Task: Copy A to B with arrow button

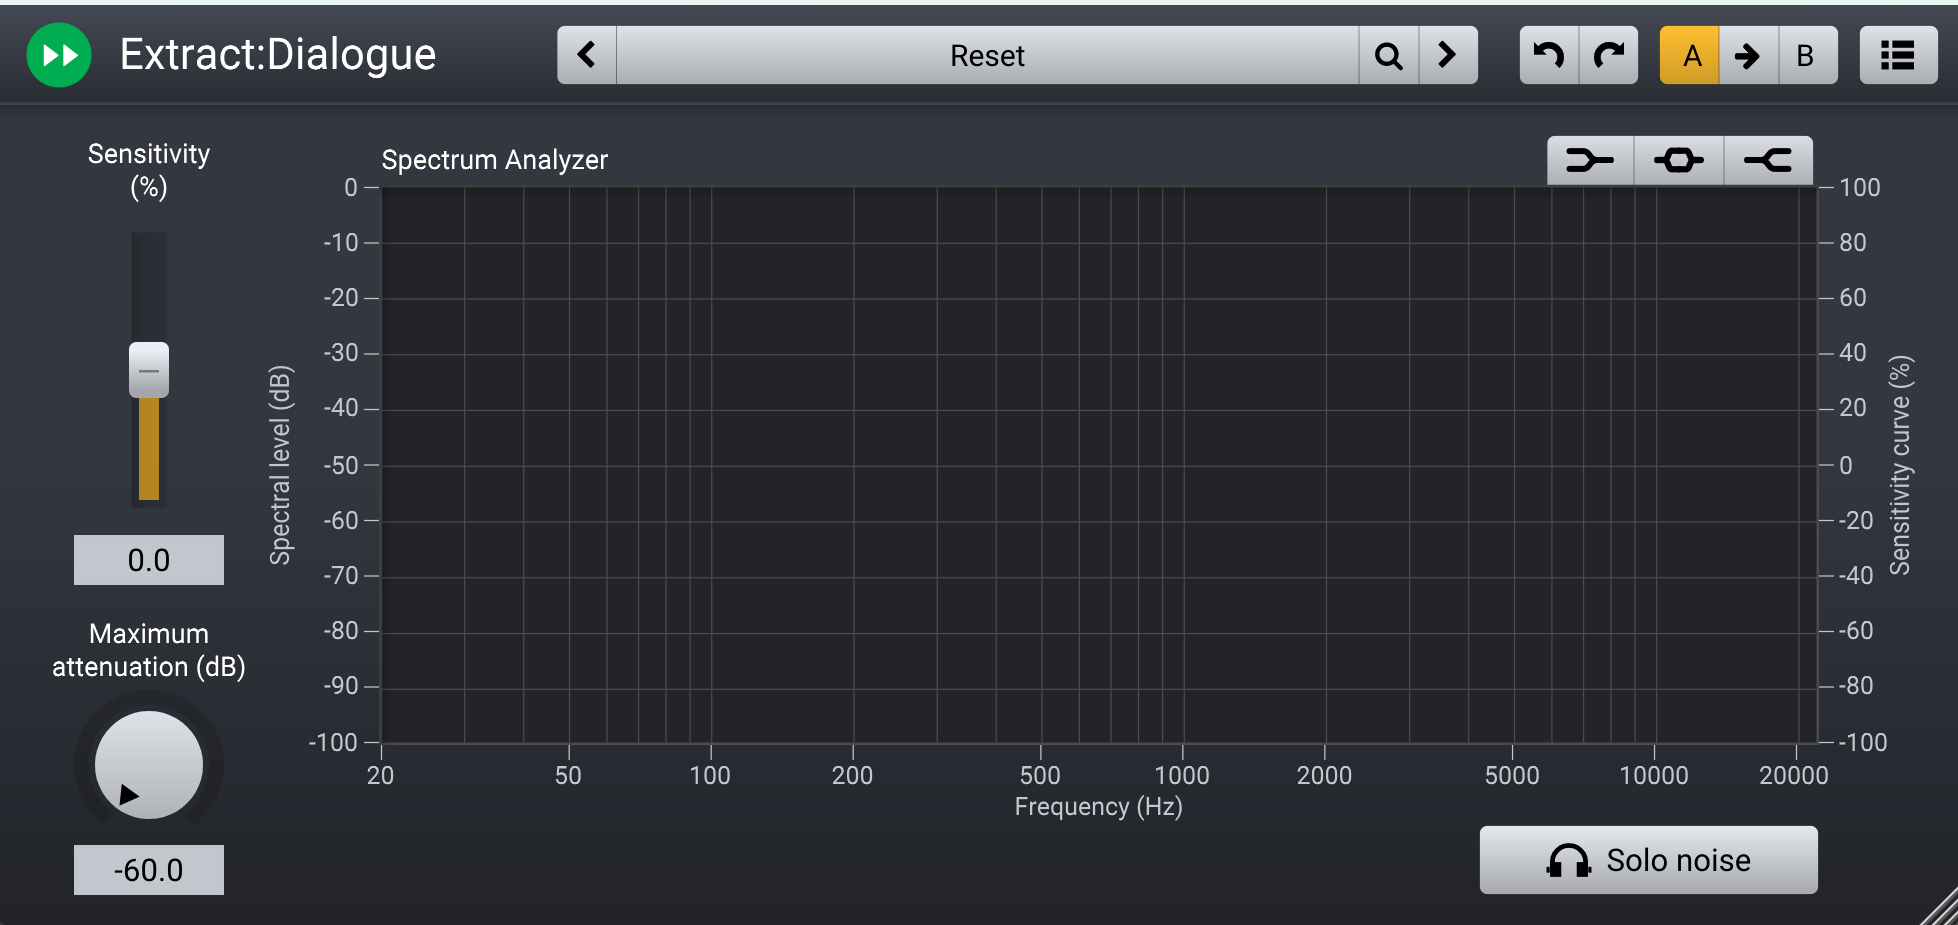Action: coord(1748,55)
